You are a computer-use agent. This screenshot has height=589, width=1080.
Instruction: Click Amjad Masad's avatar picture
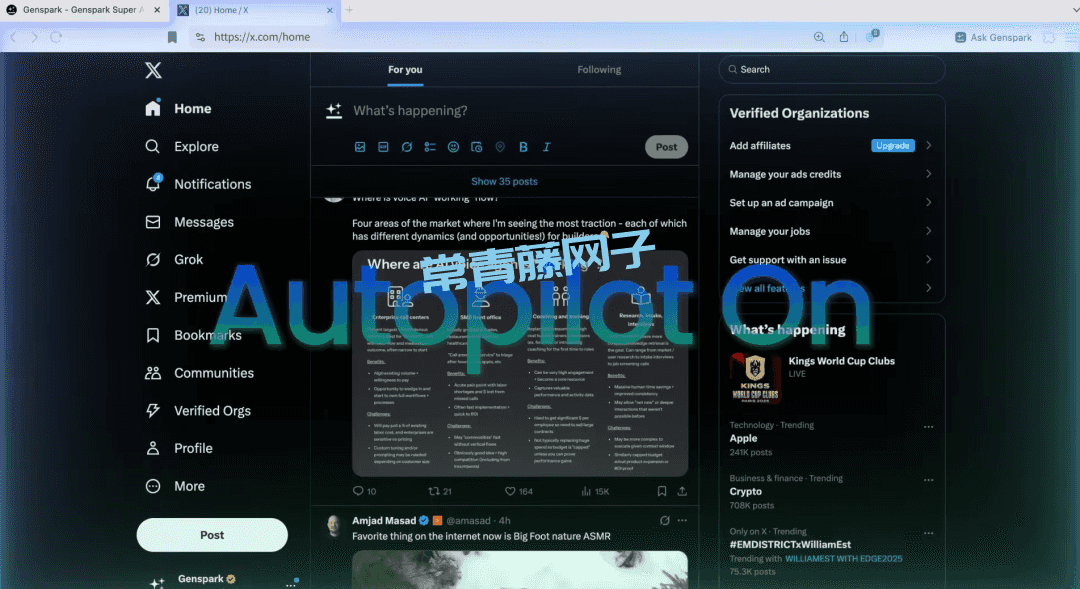click(x=334, y=526)
